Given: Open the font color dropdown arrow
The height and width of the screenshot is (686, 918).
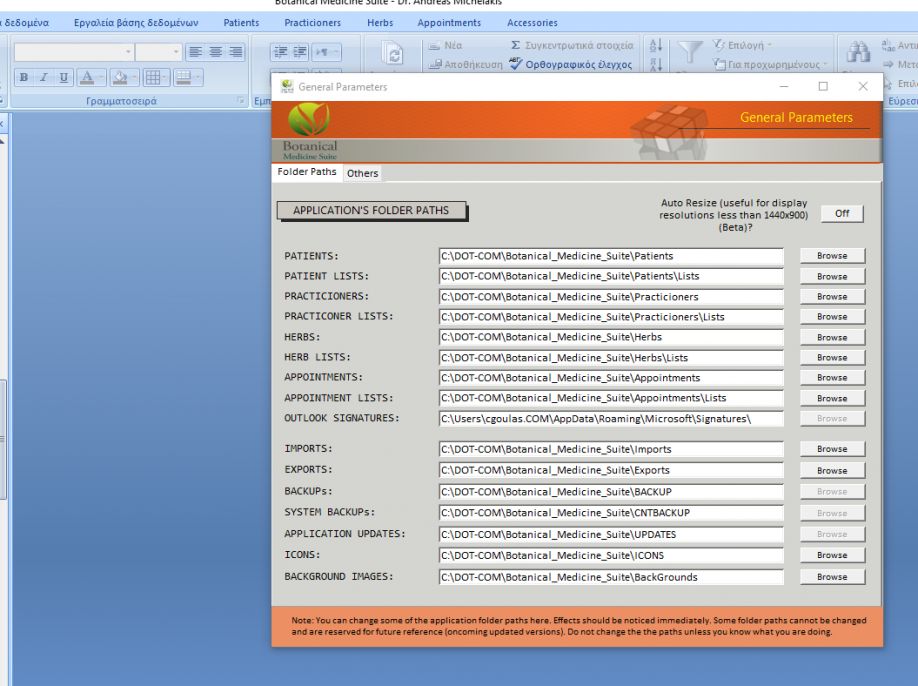Looking at the screenshot, I should coord(101,77).
